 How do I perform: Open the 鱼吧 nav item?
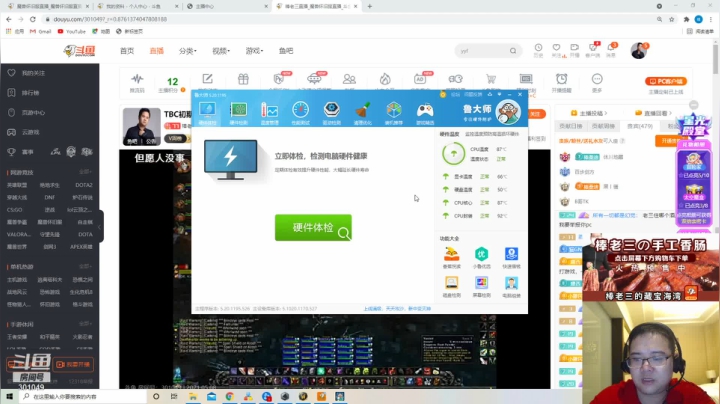[x=286, y=51]
